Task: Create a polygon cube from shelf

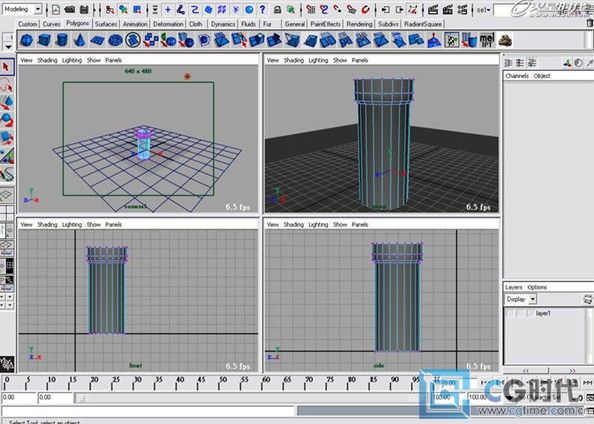Action: 44,40
